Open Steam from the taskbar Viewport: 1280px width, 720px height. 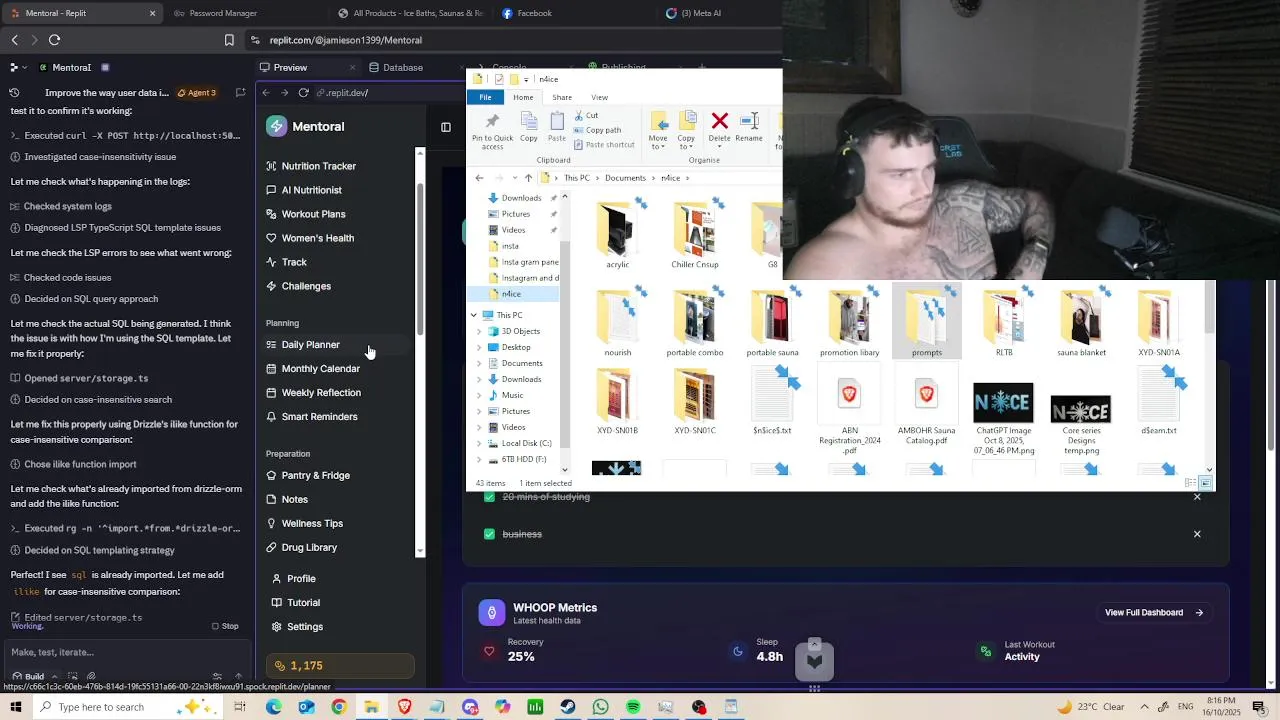click(x=567, y=707)
